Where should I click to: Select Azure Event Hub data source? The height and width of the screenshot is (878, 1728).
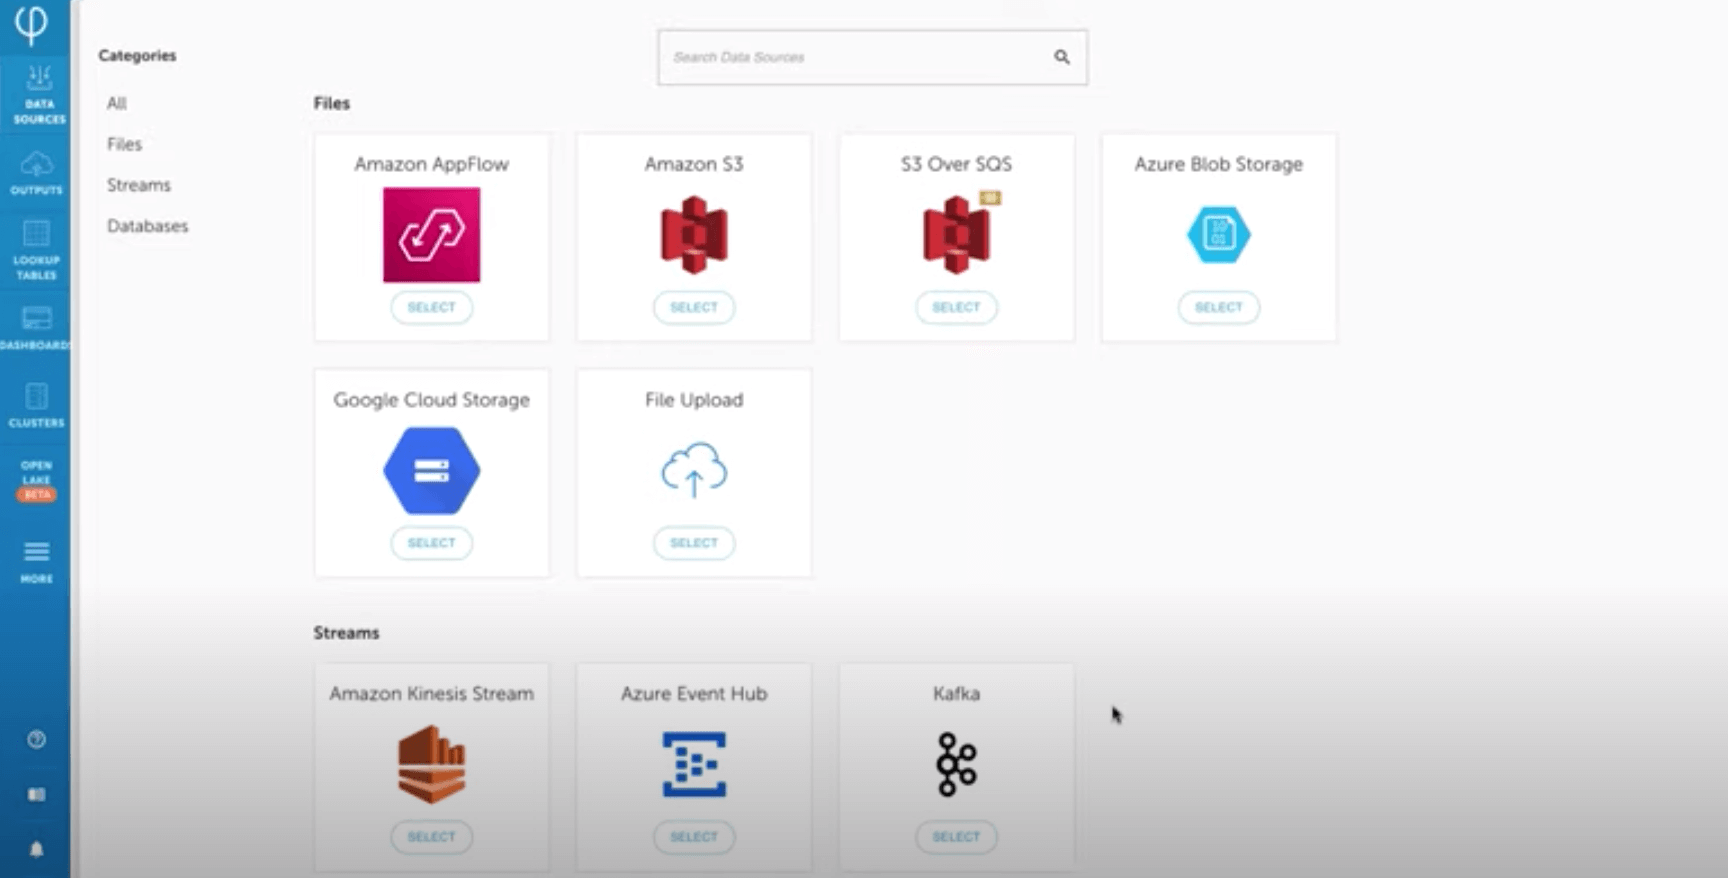click(x=694, y=837)
